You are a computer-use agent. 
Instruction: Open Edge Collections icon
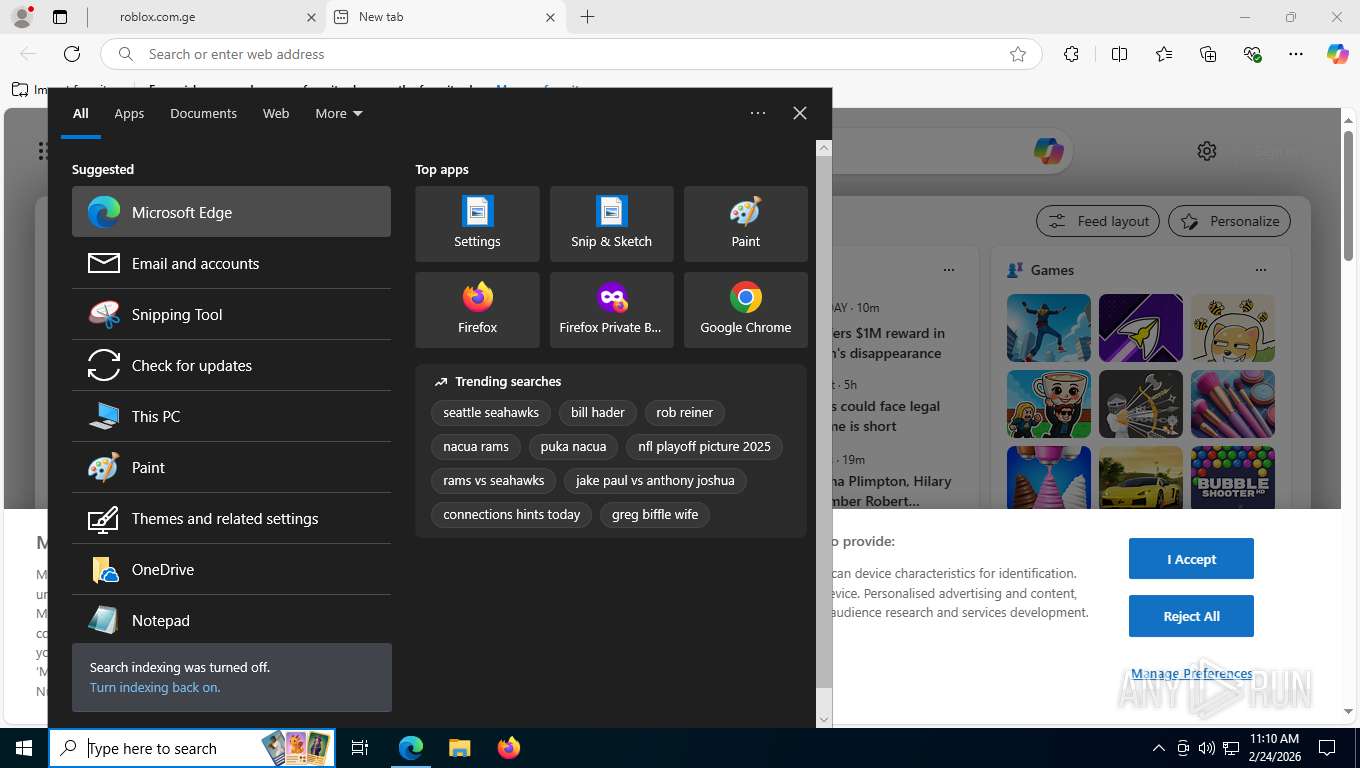click(1208, 54)
